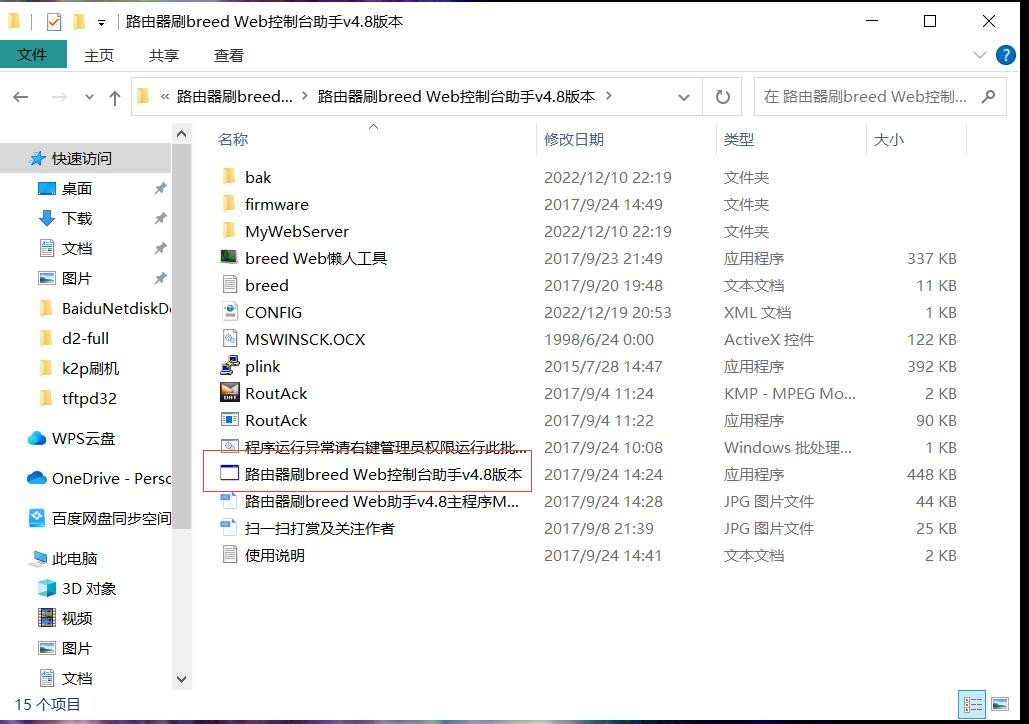Switch to details view layout
The width and height of the screenshot is (1029, 724).
pyautogui.click(x=970, y=704)
